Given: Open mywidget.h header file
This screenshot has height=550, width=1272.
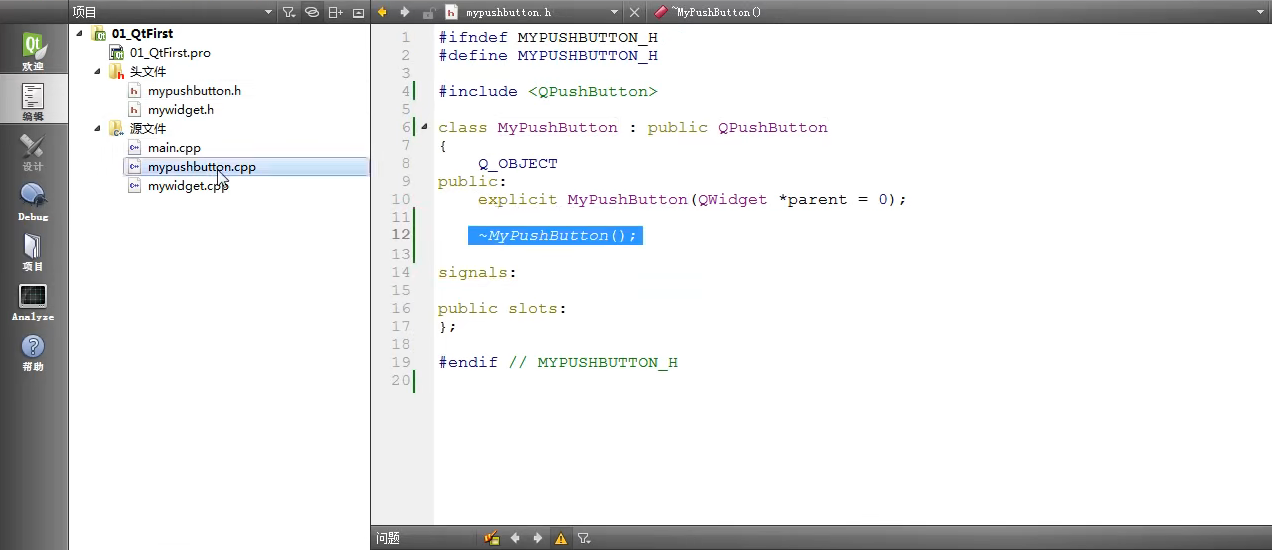Looking at the screenshot, I should 181,109.
